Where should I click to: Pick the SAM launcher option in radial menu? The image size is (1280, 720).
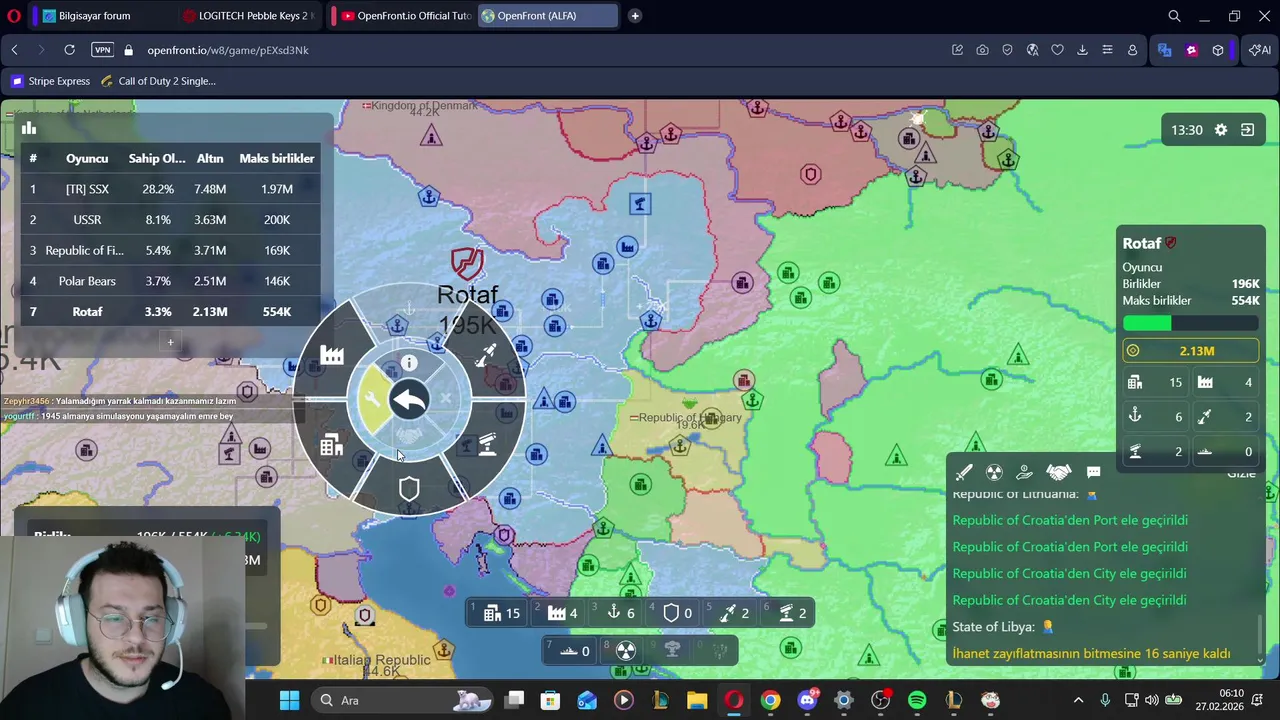tap(487, 444)
